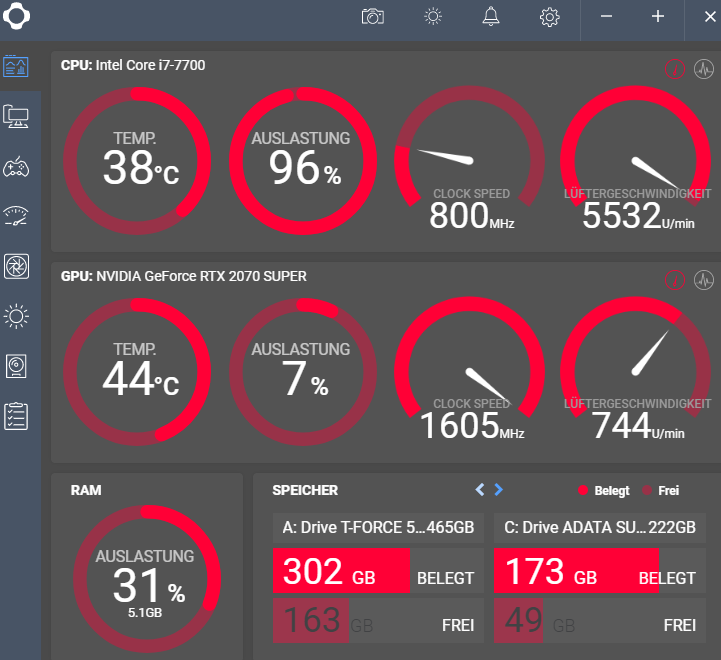Click the Belegt legend red dot
This screenshot has height=660, width=721.
[x=583, y=490]
